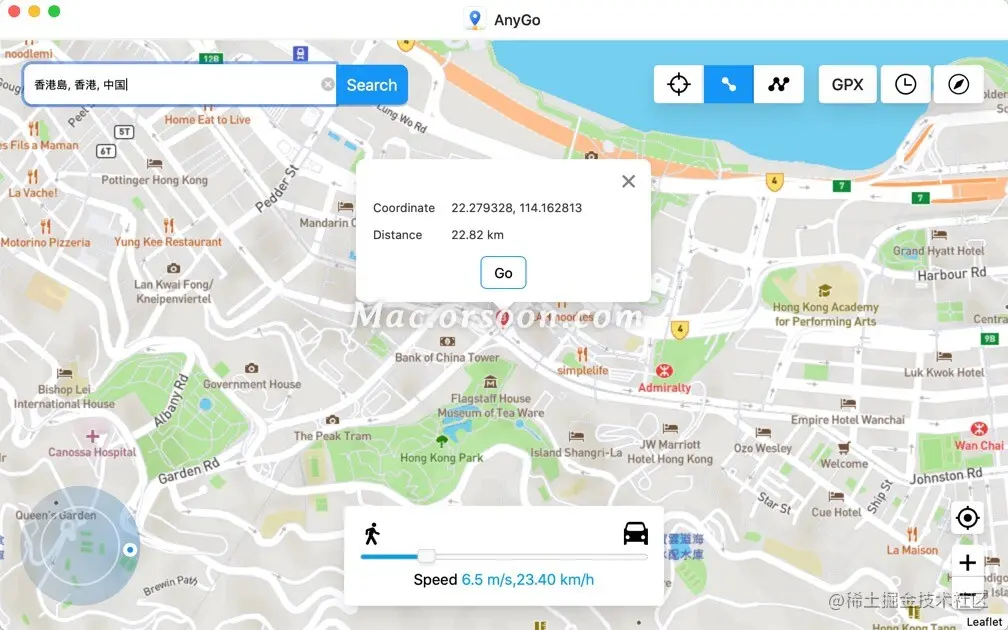Click the Hong Kong Park tree icon
Viewport: 1008px width, 630px height.
442,441
